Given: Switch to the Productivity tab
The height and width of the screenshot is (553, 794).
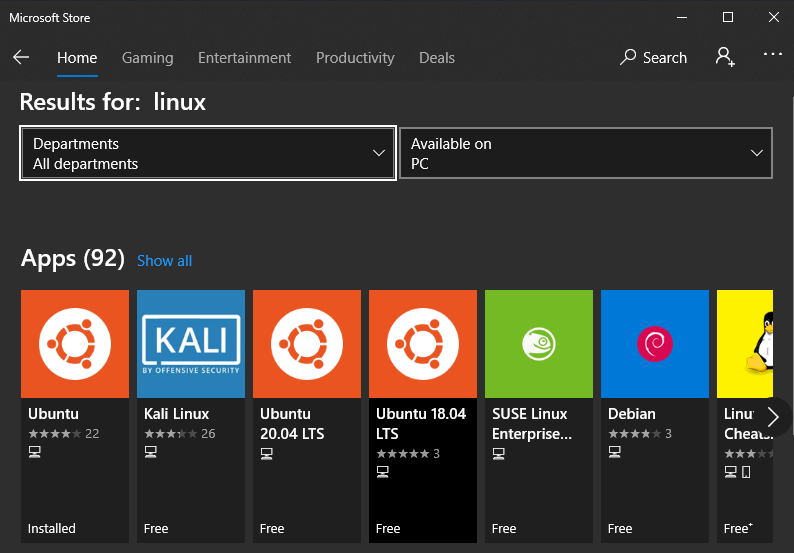Looking at the screenshot, I should (x=355, y=58).
